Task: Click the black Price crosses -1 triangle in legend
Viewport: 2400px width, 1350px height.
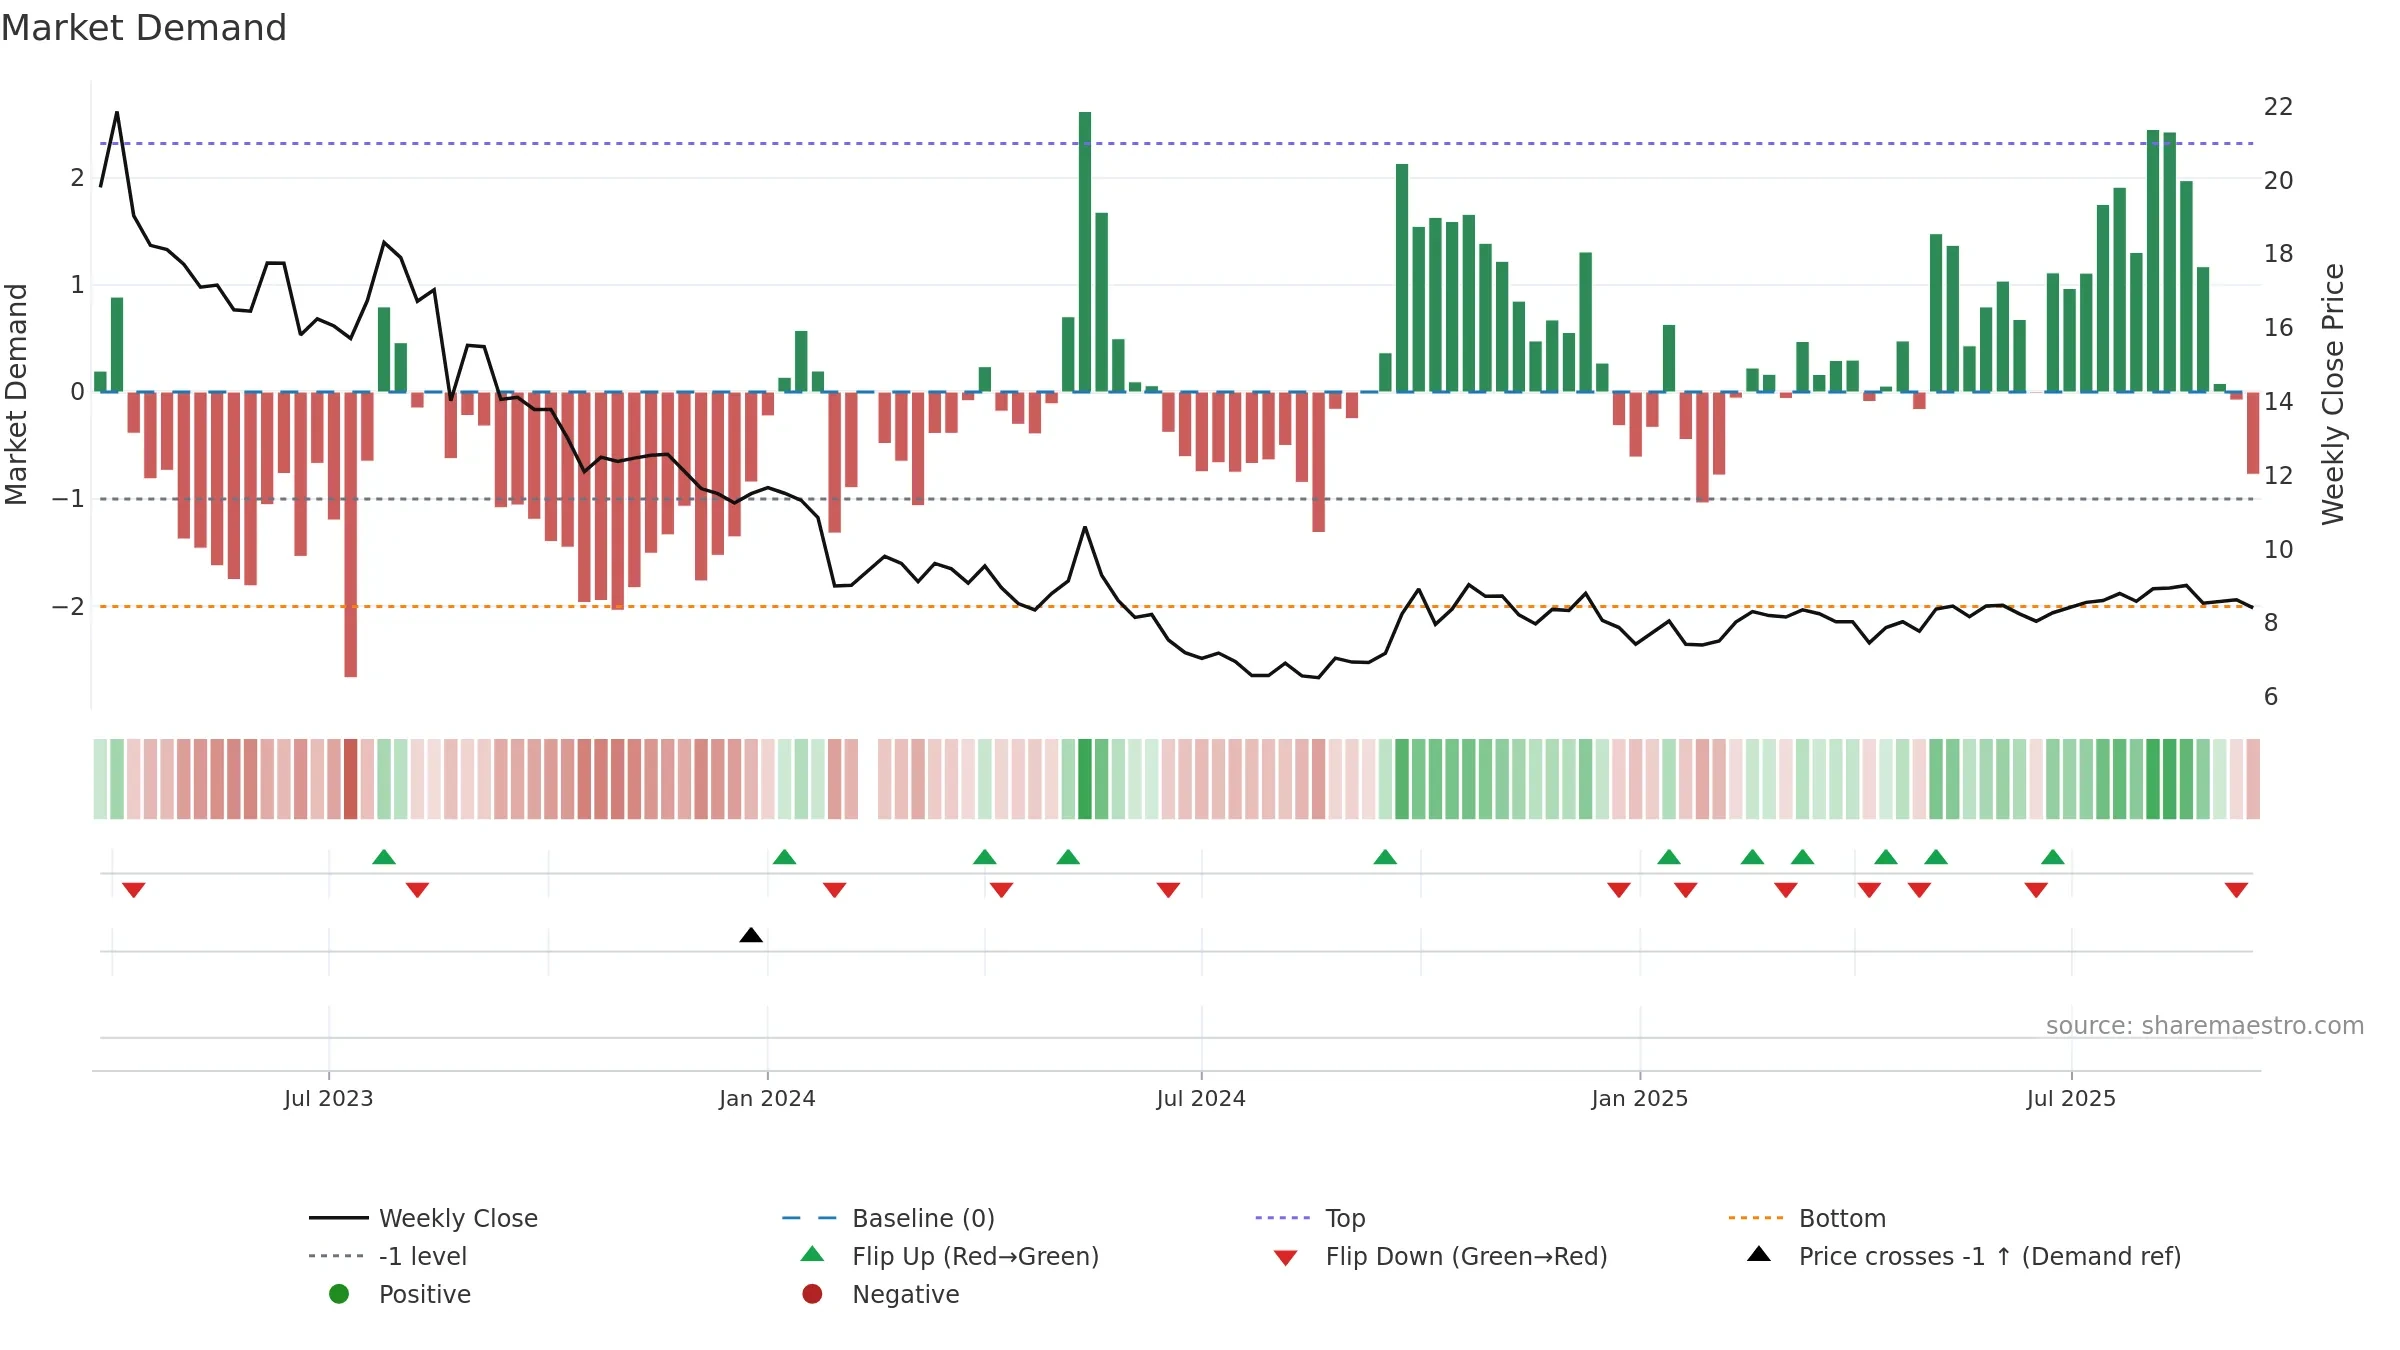Action: [x=1758, y=1254]
